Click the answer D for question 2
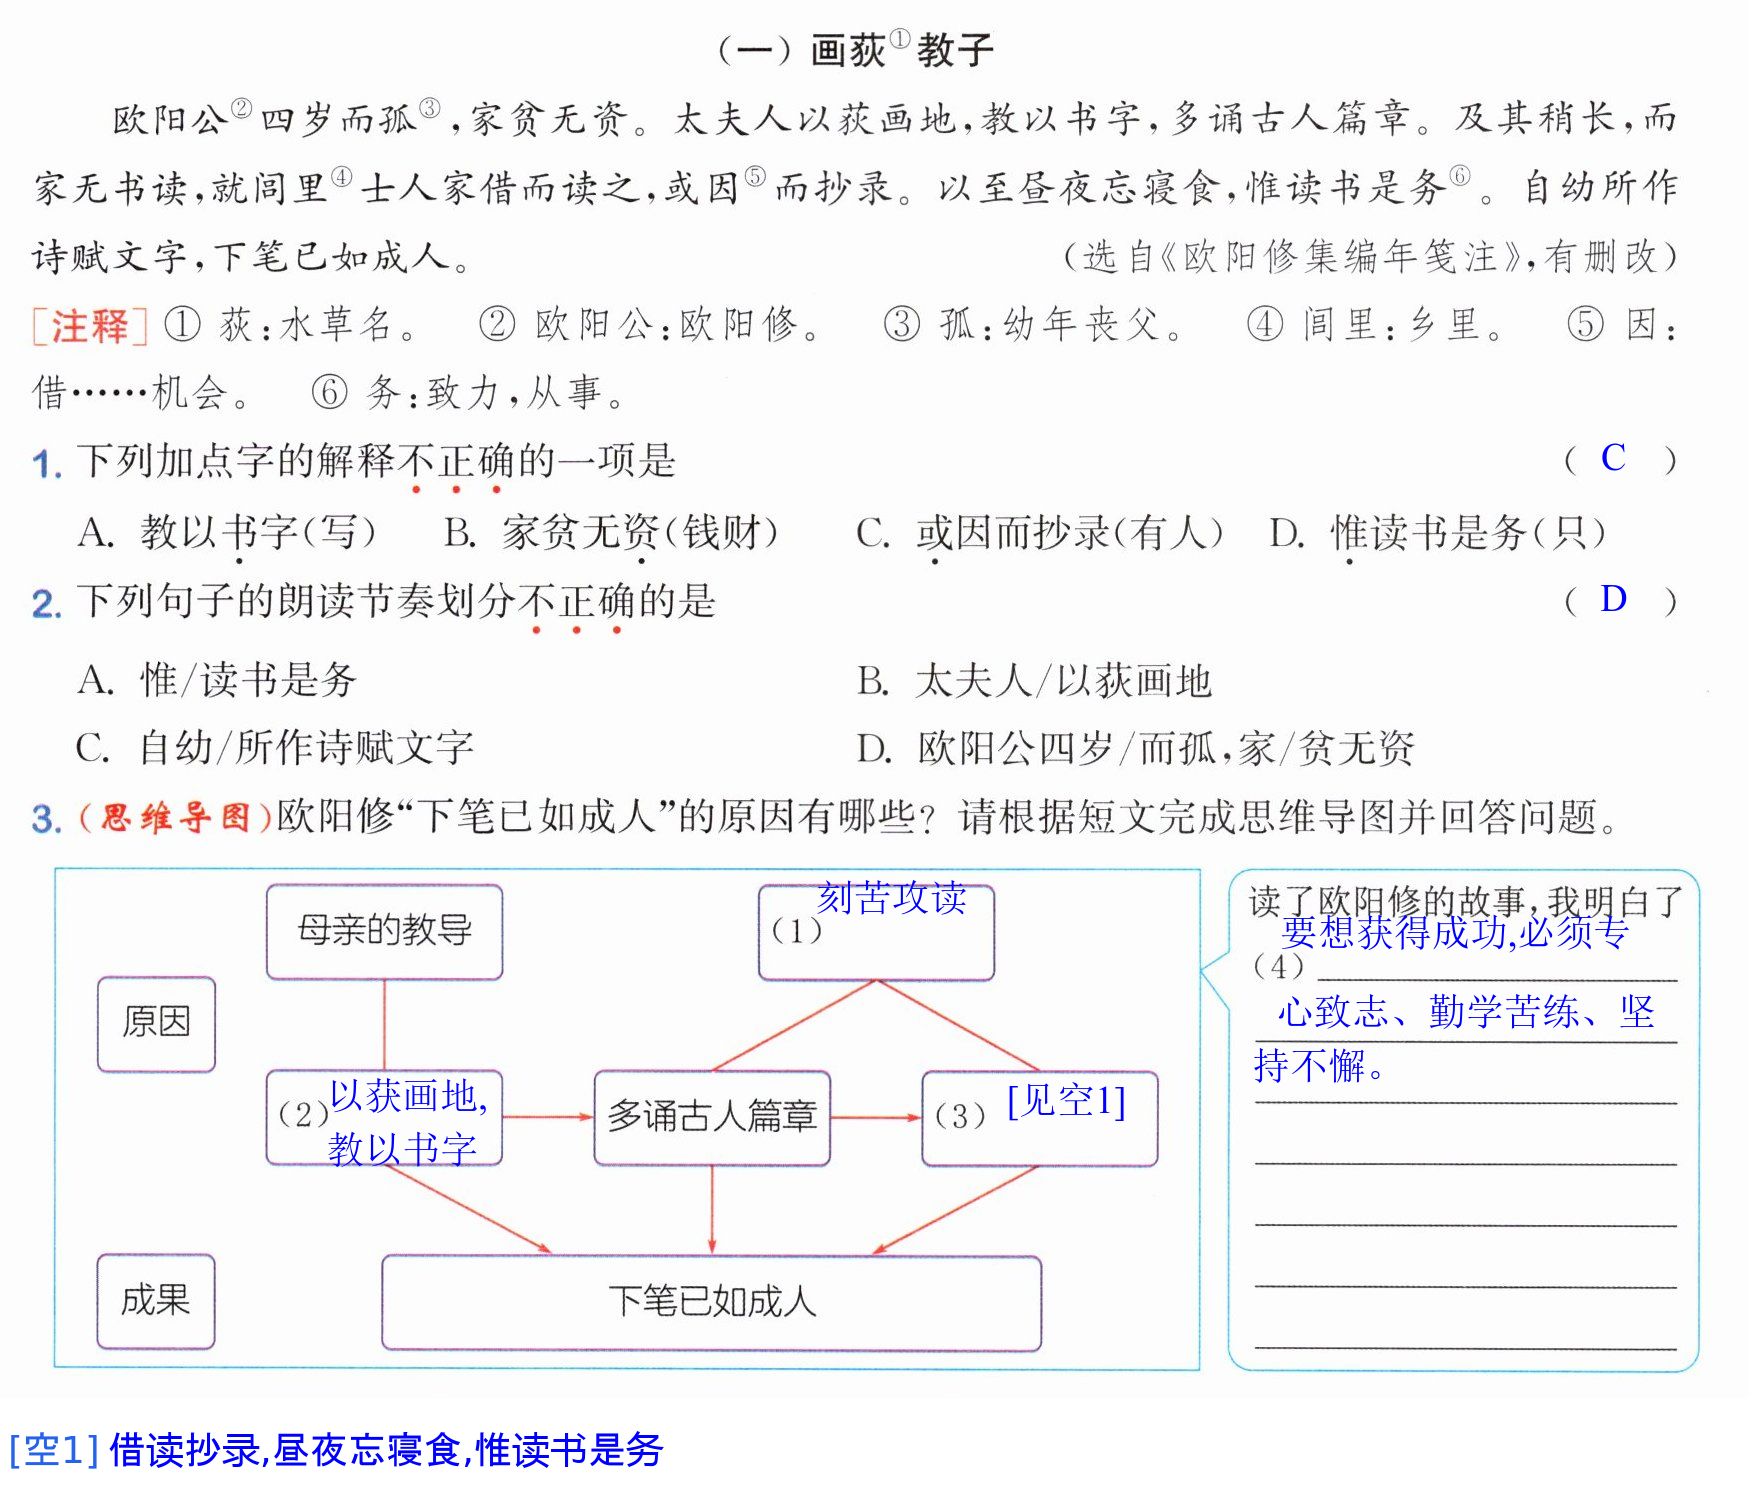Image resolution: width=1755 pixels, height=1506 pixels. 1613,599
